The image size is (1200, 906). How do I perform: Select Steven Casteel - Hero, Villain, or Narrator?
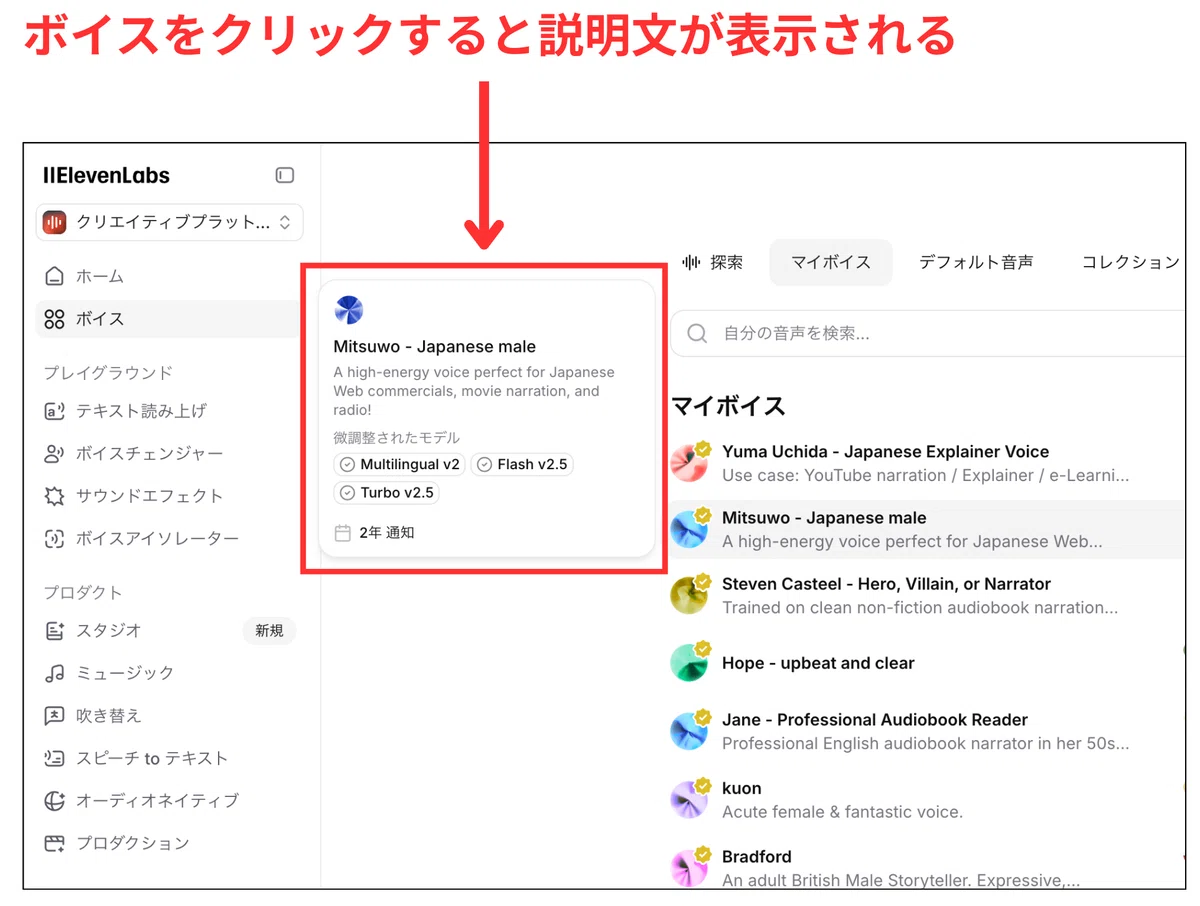point(927,595)
